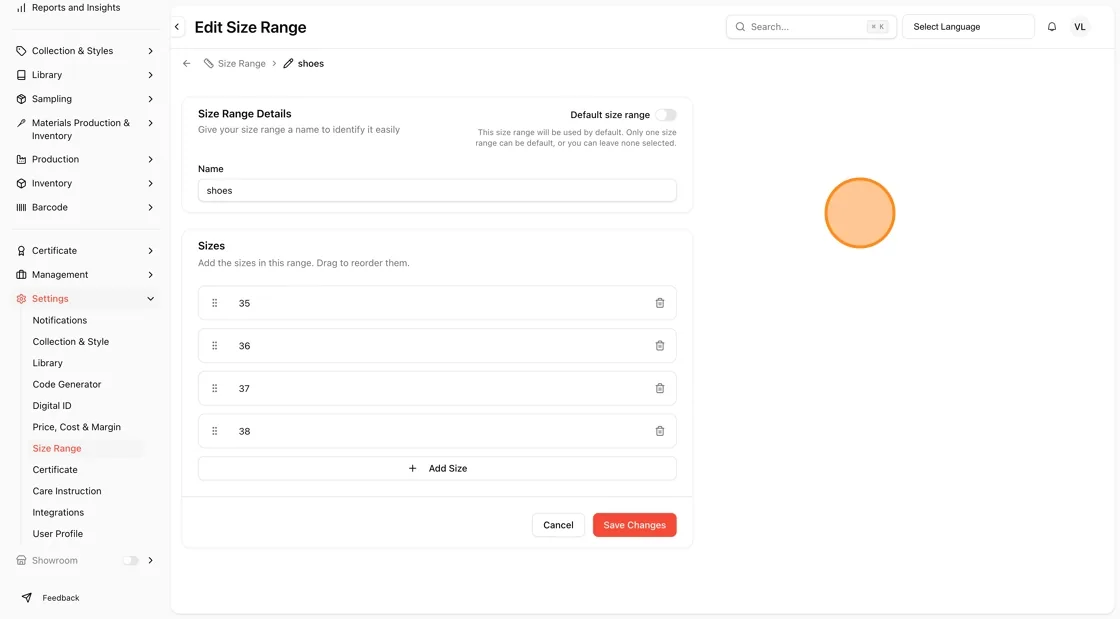Click the Name input field
Screen dimensions: 1120x619
(x=437, y=191)
